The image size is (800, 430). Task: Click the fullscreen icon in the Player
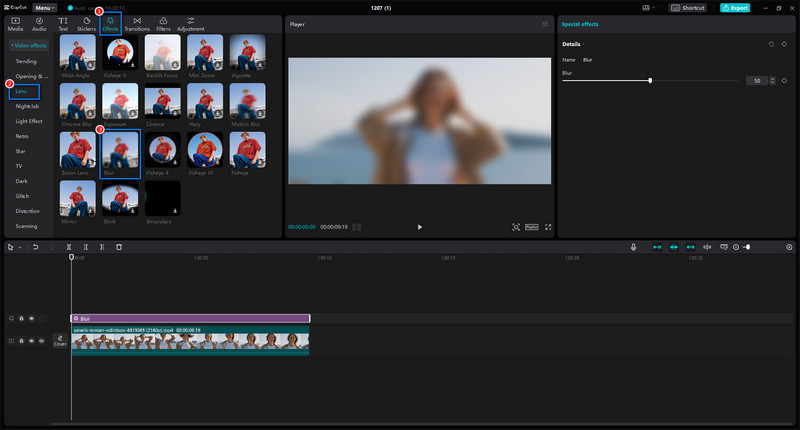(548, 227)
